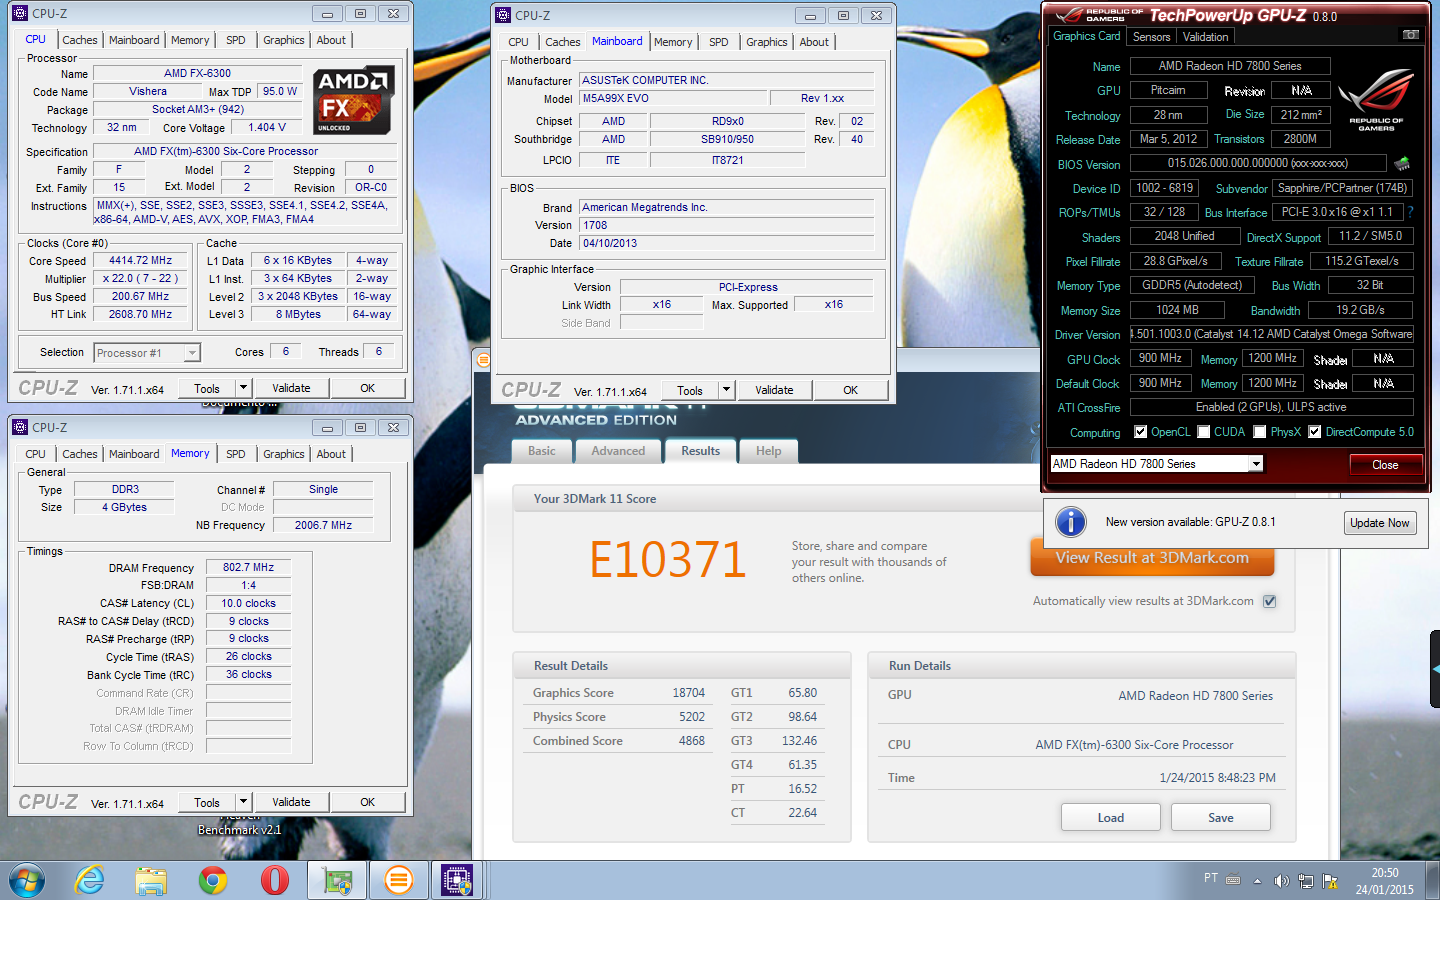Screen dimensions: 1440x960
Task: Click the GPU-Z BIOS save chip icon
Action: click(1402, 163)
